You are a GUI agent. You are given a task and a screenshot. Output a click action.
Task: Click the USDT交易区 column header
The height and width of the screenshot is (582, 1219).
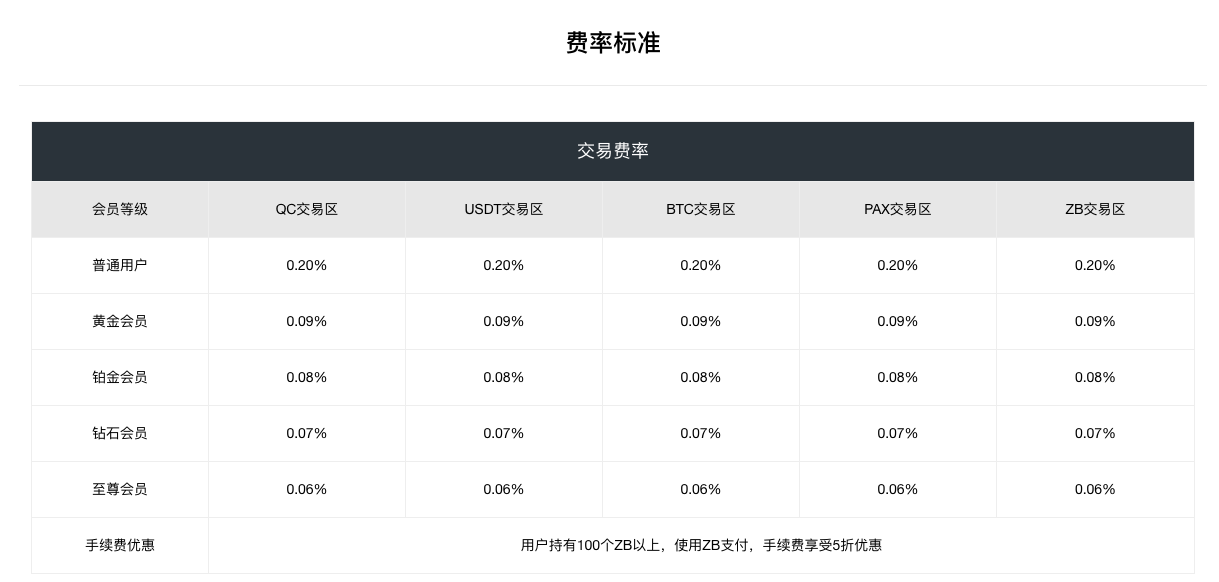503,209
